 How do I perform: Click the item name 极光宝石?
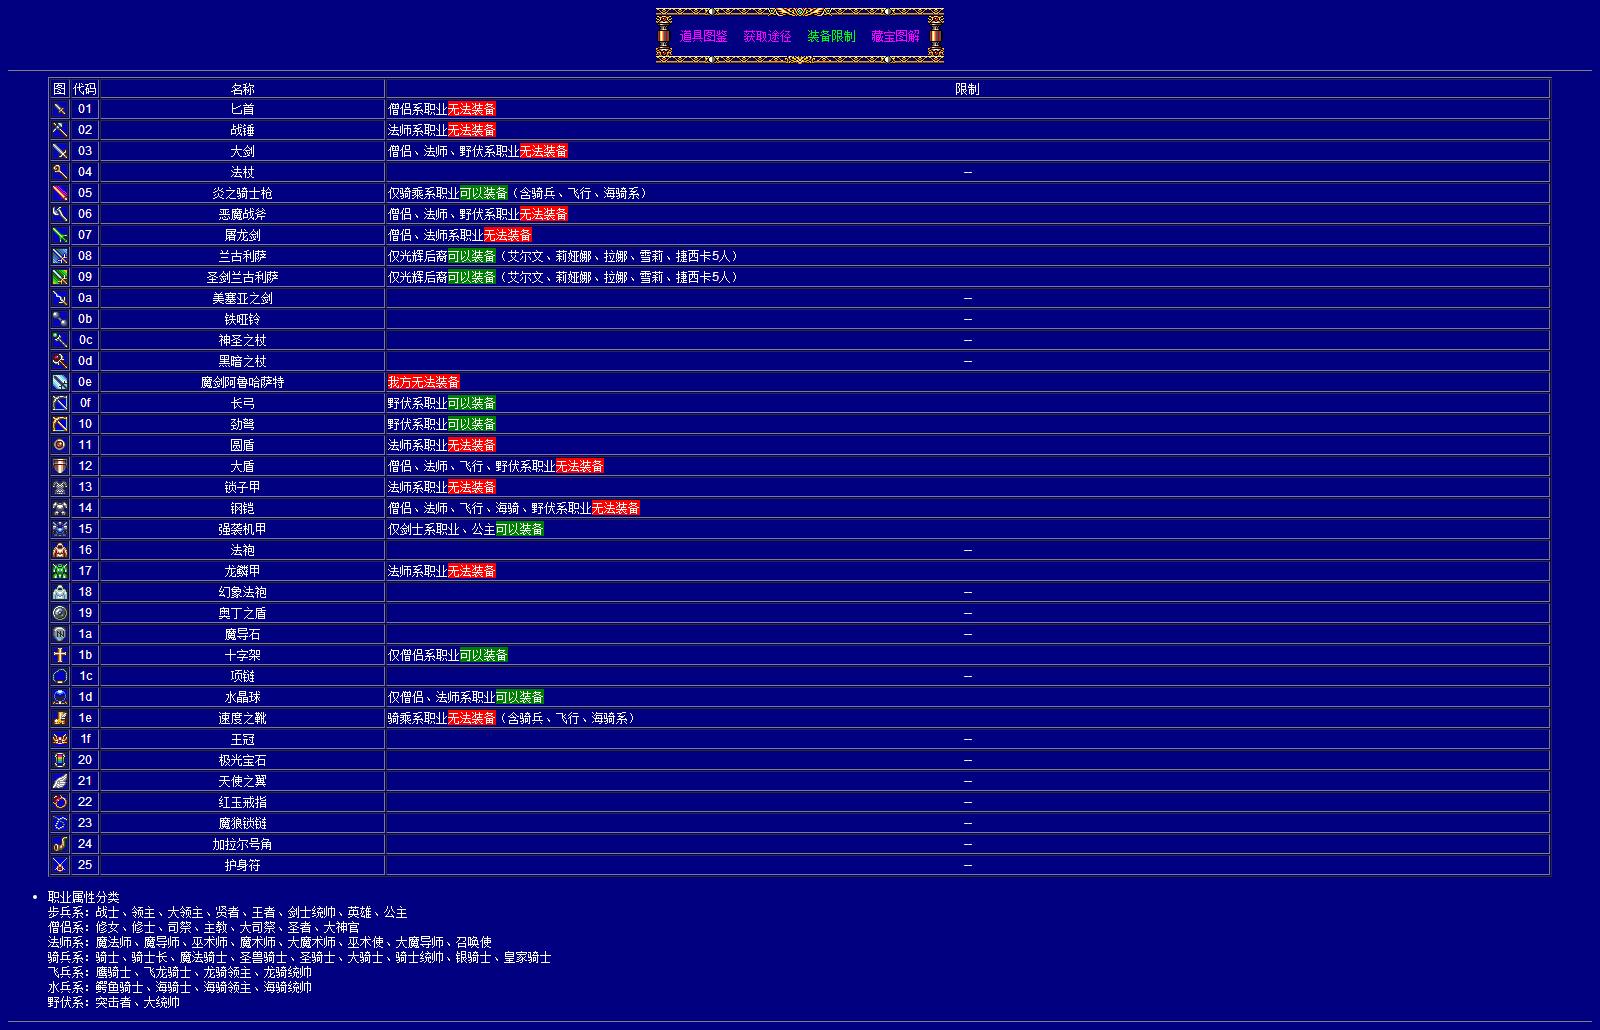(242, 760)
